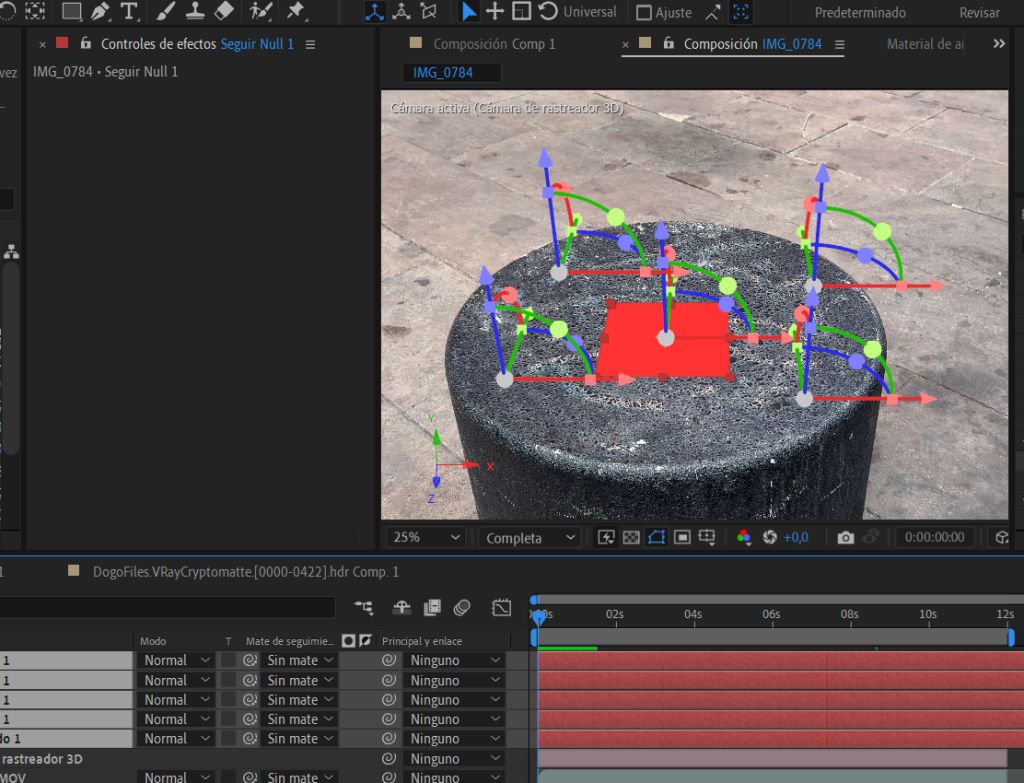Take a snapshot of the composition viewer
This screenshot has height=783, width=1024.
point(845,537)
